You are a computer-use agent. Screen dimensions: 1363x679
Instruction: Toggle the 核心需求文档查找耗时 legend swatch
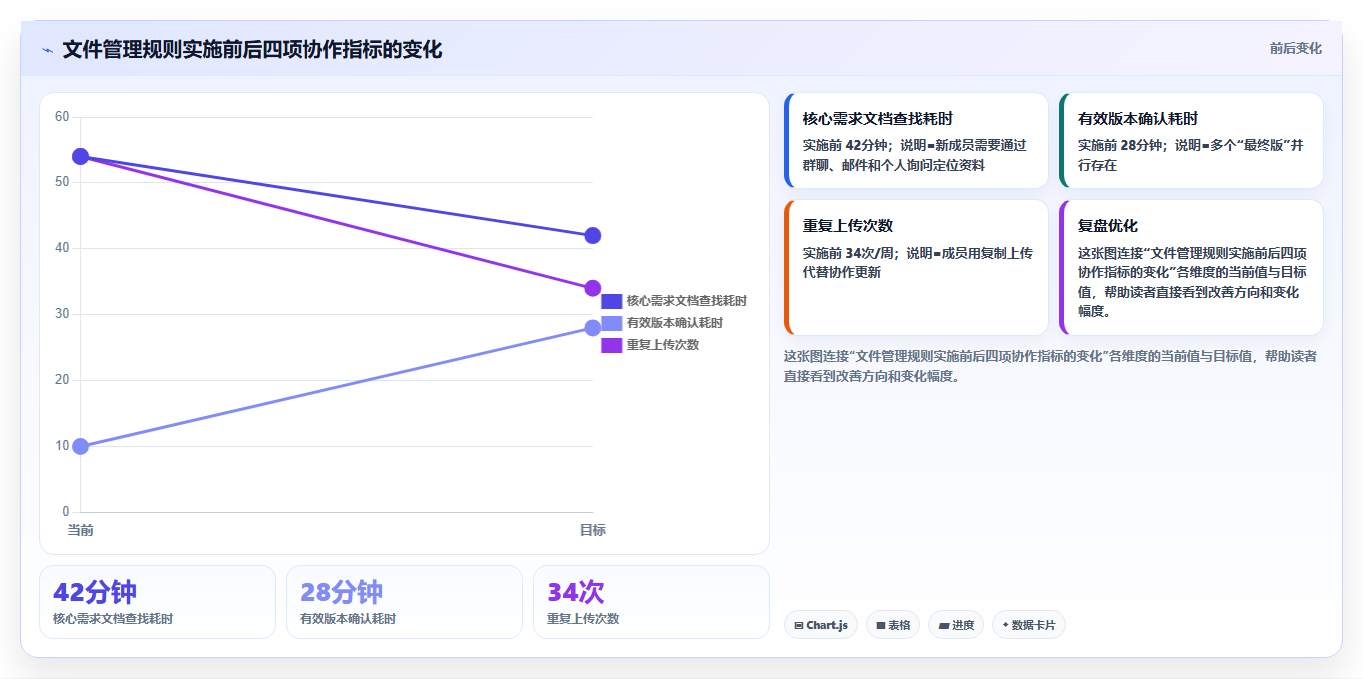coord(611,301)
